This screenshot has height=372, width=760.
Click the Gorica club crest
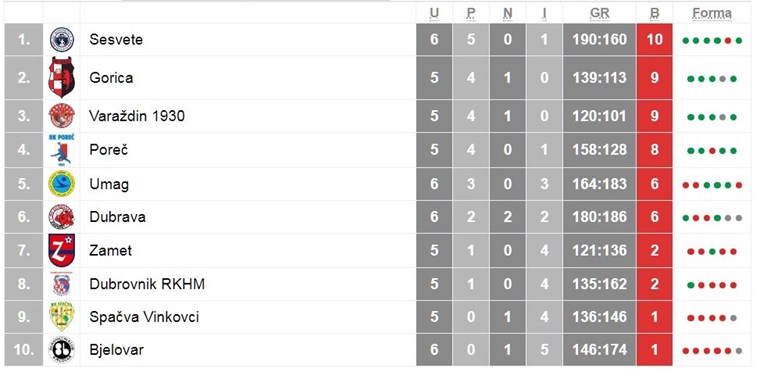[62, 78]
